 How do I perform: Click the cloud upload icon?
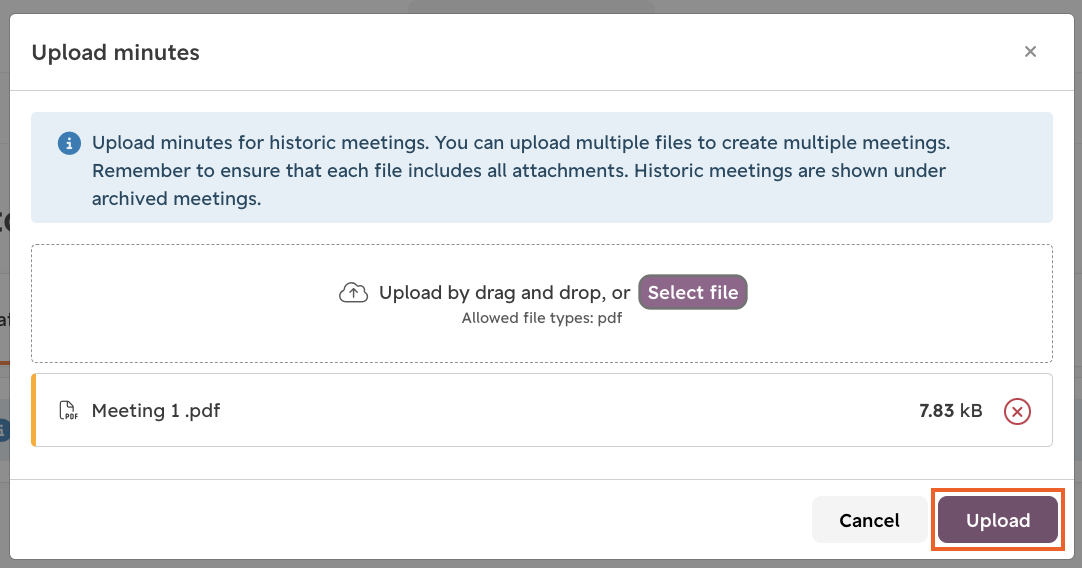click(353, 293)
